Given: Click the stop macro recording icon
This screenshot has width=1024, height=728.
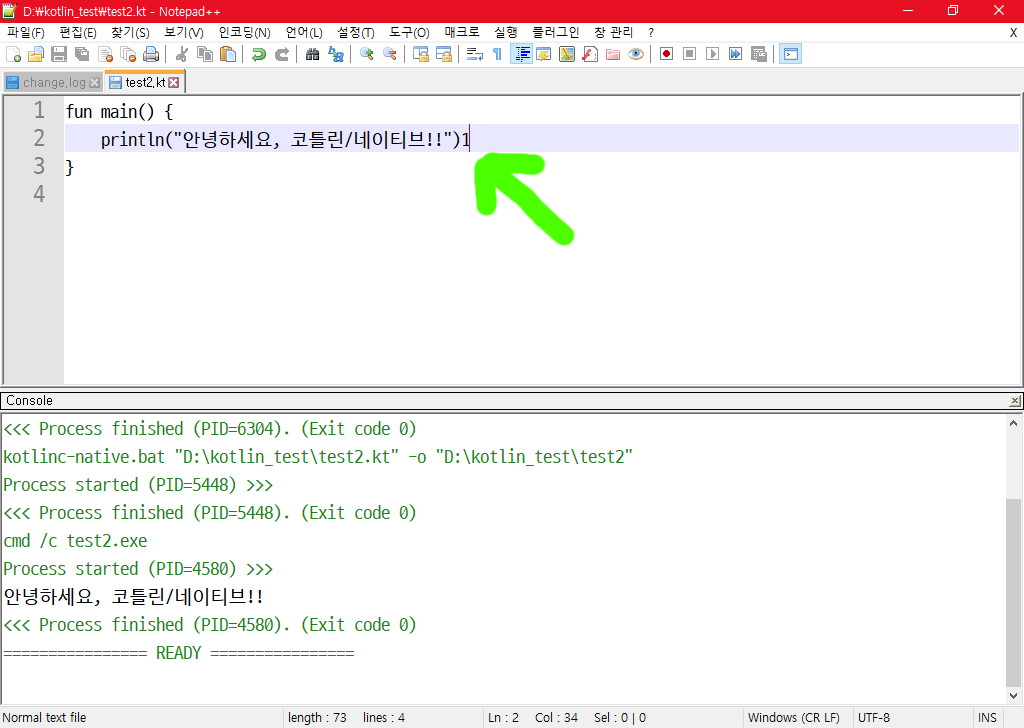Looking at the screenshot, I should 689,54.
